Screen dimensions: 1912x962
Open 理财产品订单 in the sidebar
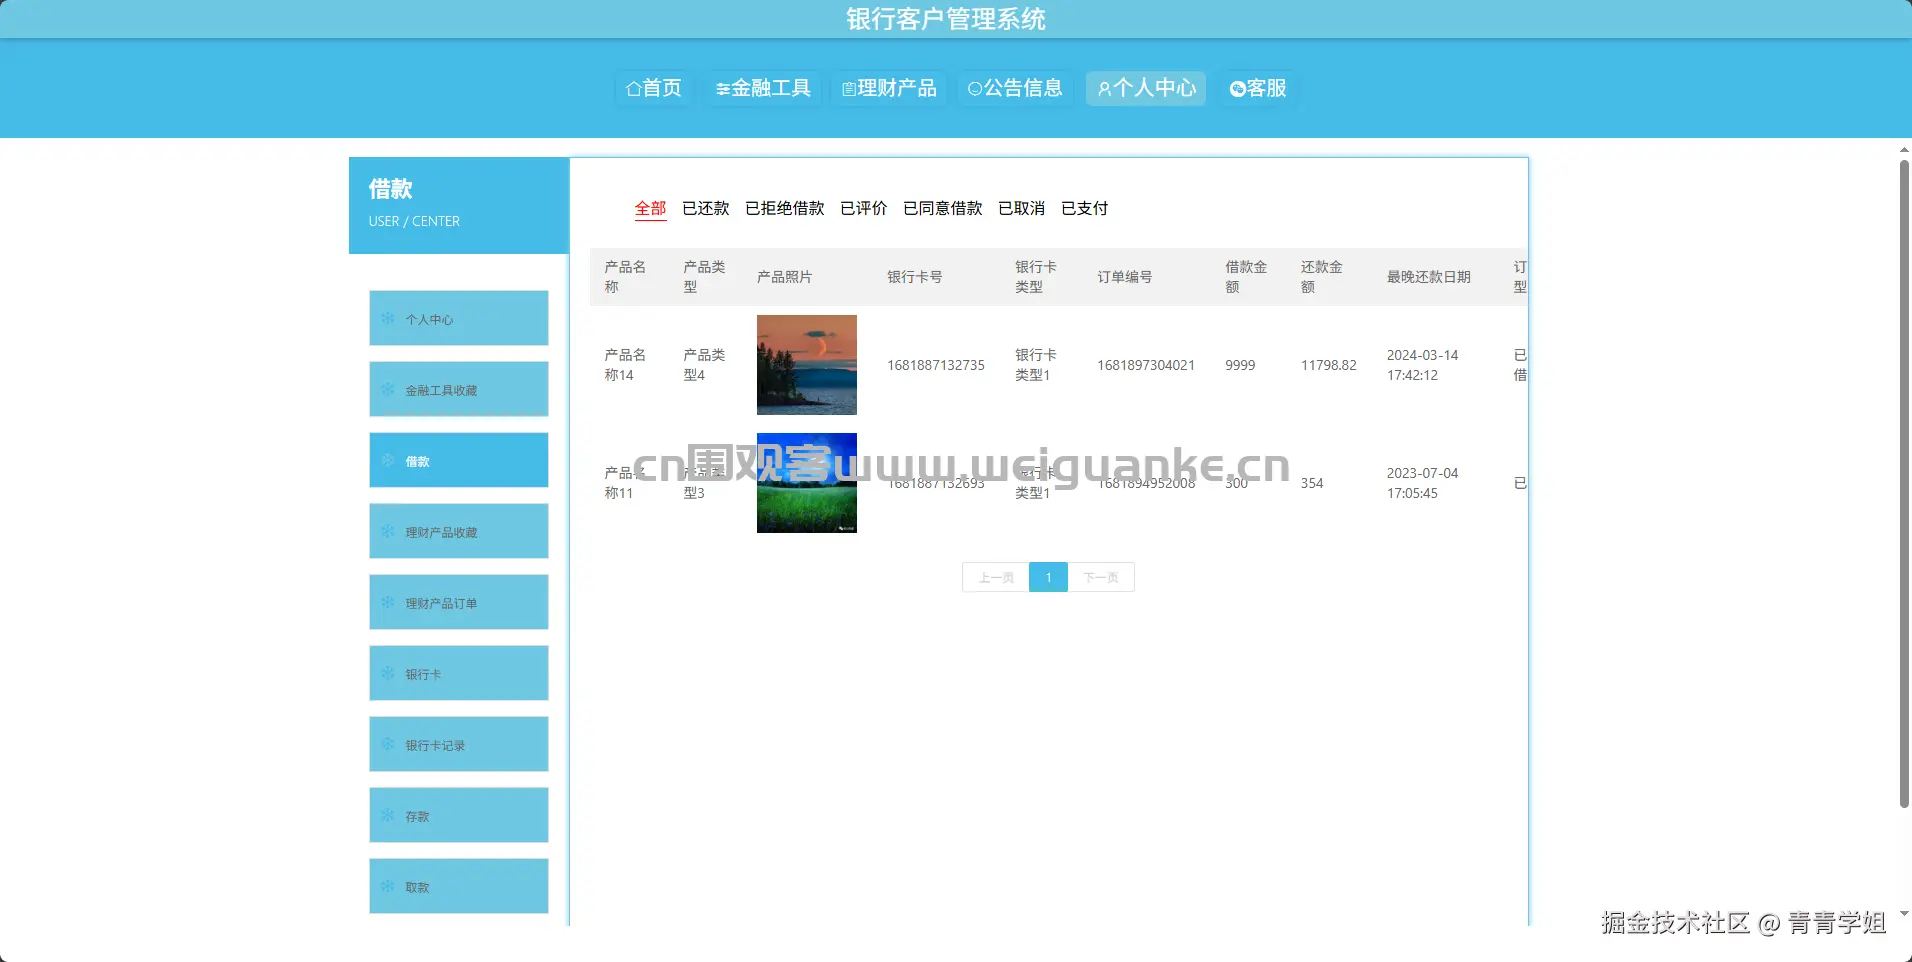[459, 602]
